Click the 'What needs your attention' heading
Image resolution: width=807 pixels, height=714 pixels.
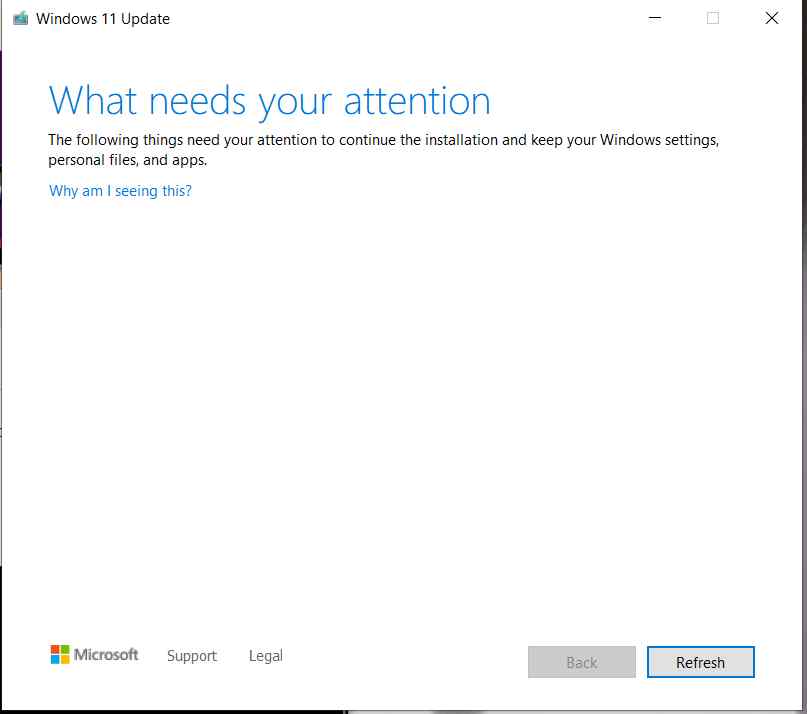270,101
